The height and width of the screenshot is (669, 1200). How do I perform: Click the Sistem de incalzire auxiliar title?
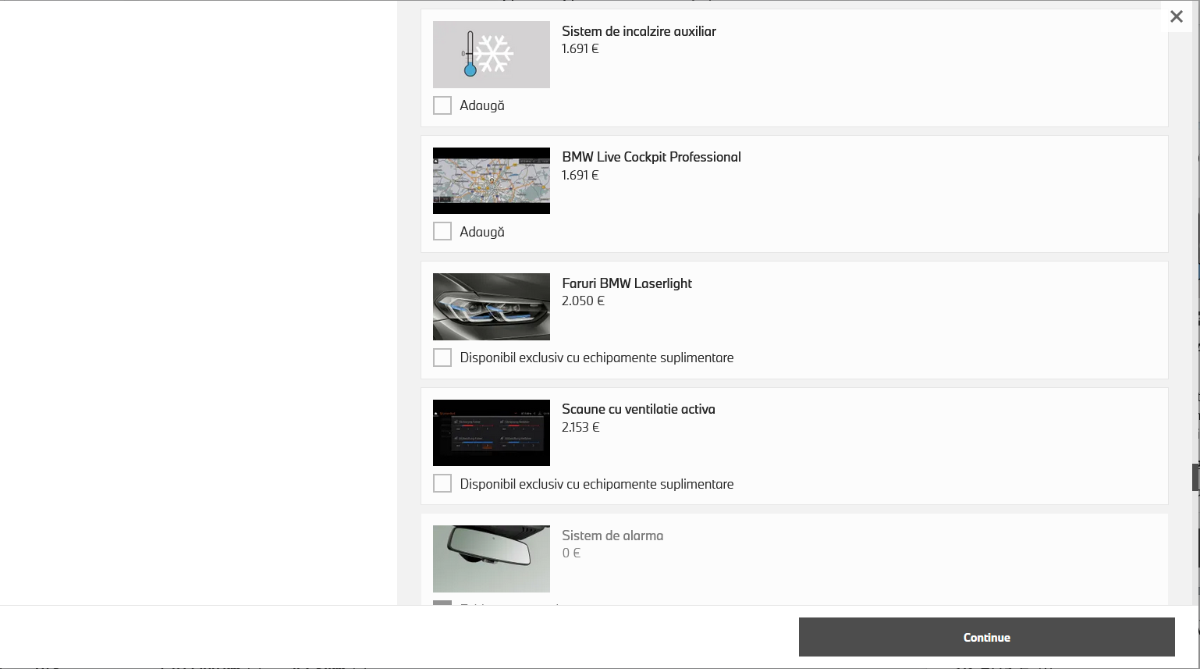tap(639, 31)
